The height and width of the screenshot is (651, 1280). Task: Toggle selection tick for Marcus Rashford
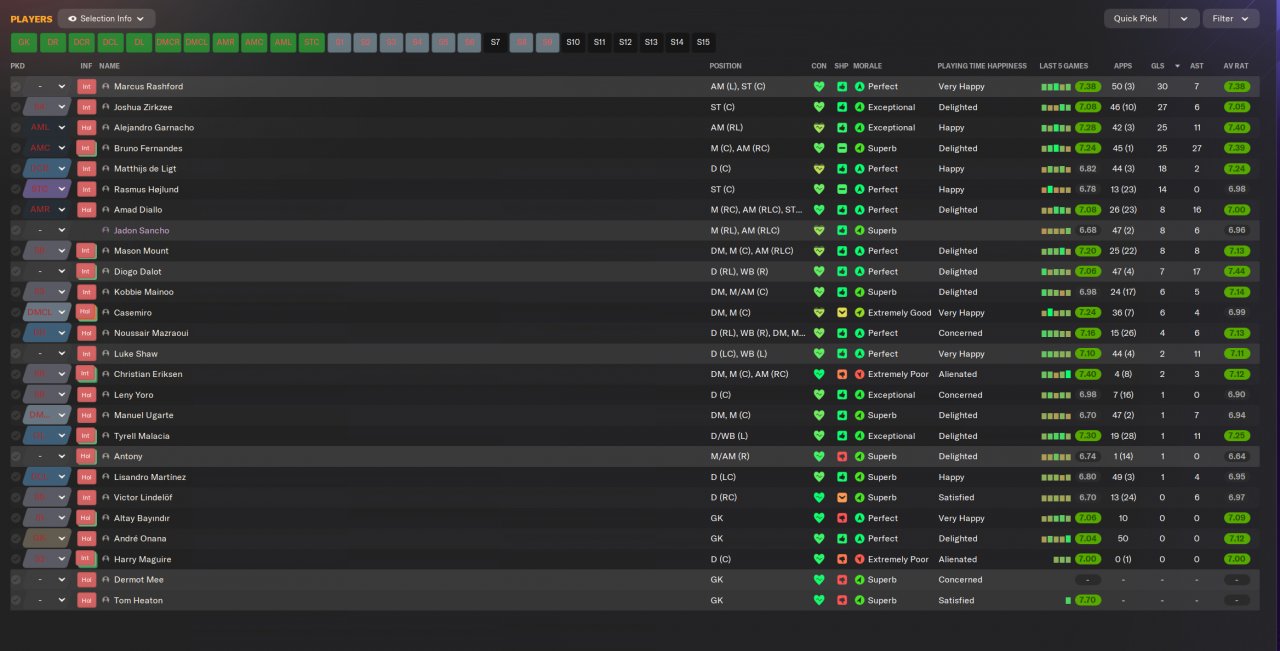point(16,87)
